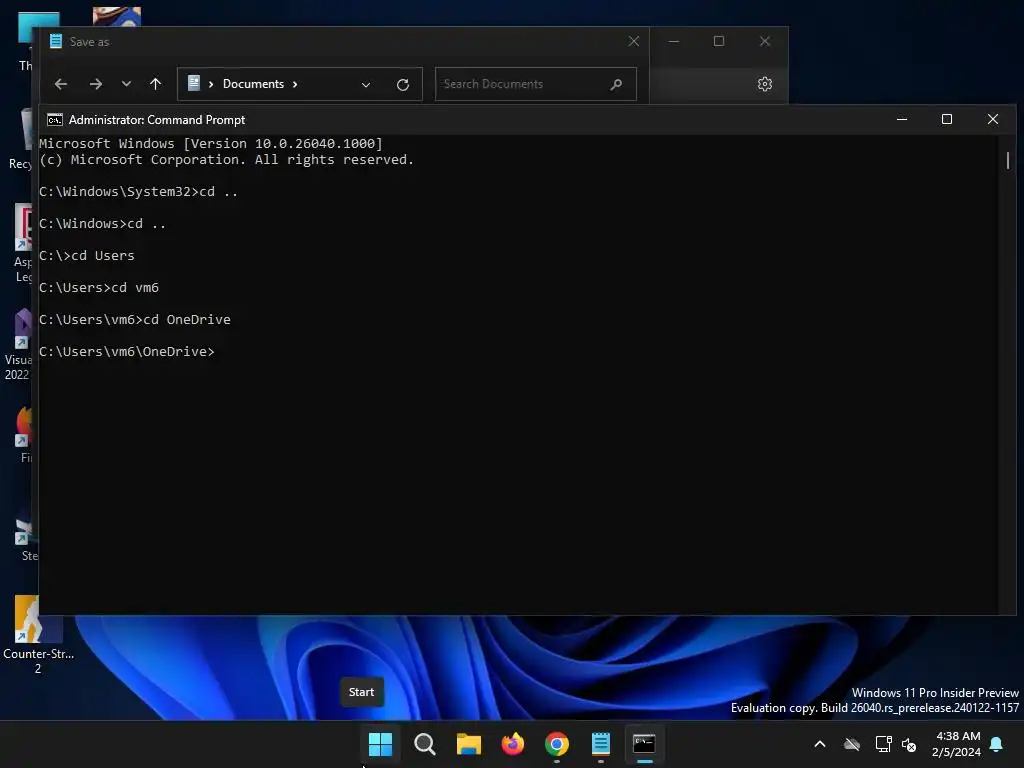Click the OneDrive cloud tray icon
This screenshot has height=768, width=1024.
pyautogui.click(x=852, y=744)
